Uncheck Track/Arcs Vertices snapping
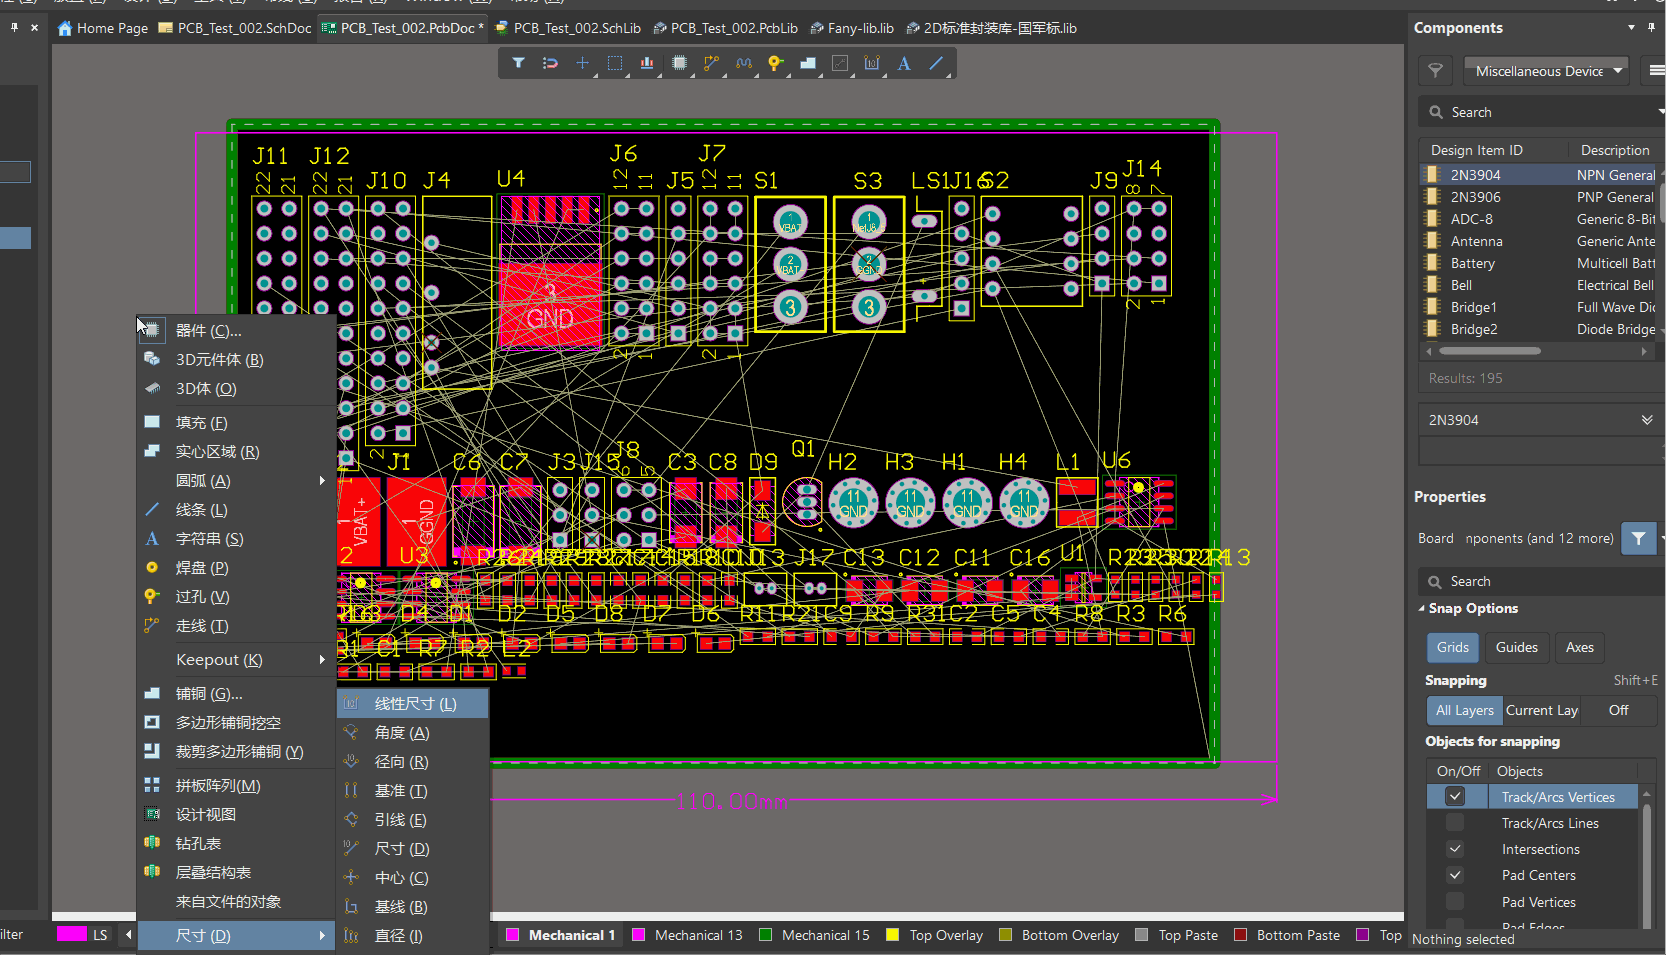 (x=1455, y=797)
